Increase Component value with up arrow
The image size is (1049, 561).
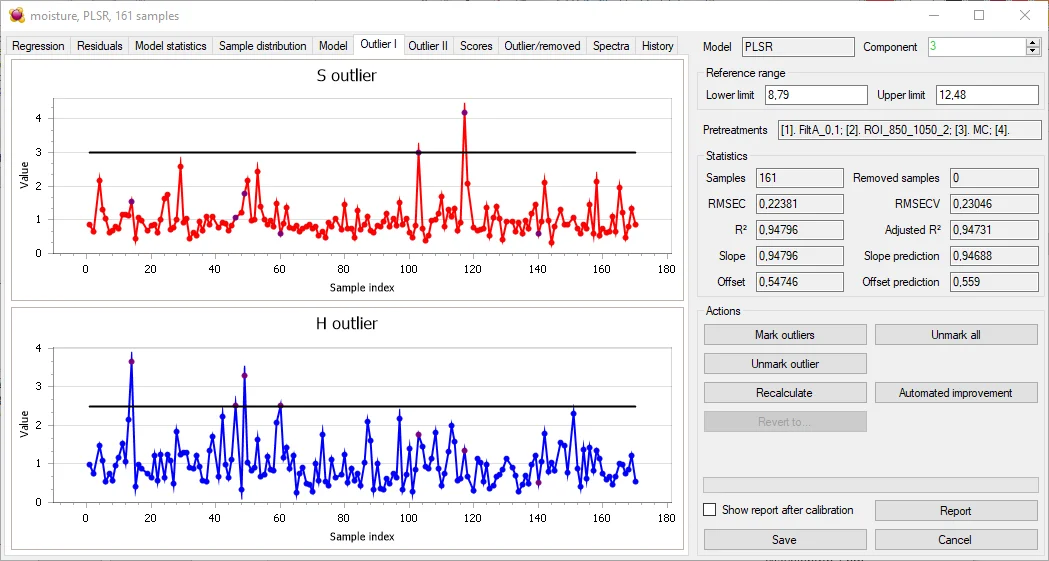1033,42
